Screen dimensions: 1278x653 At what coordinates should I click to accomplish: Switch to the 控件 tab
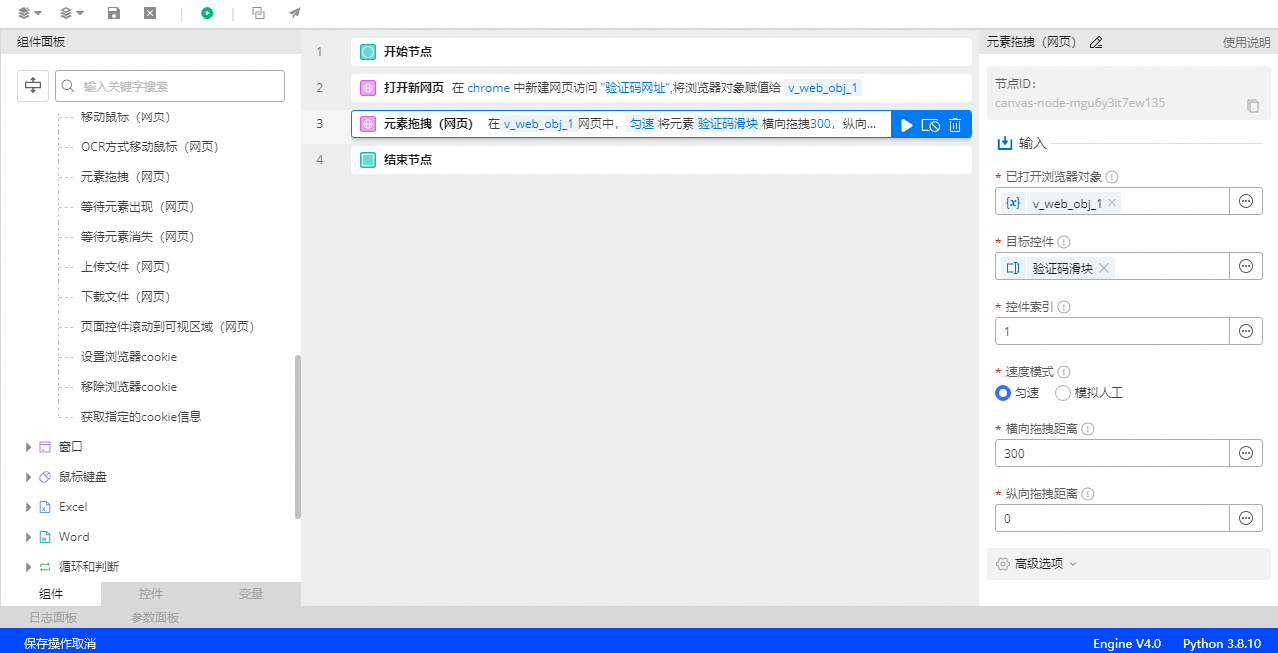(151, 594)
